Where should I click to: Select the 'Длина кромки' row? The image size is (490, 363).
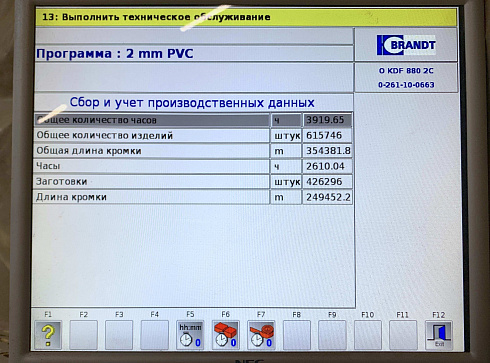(x=193, y=197)
